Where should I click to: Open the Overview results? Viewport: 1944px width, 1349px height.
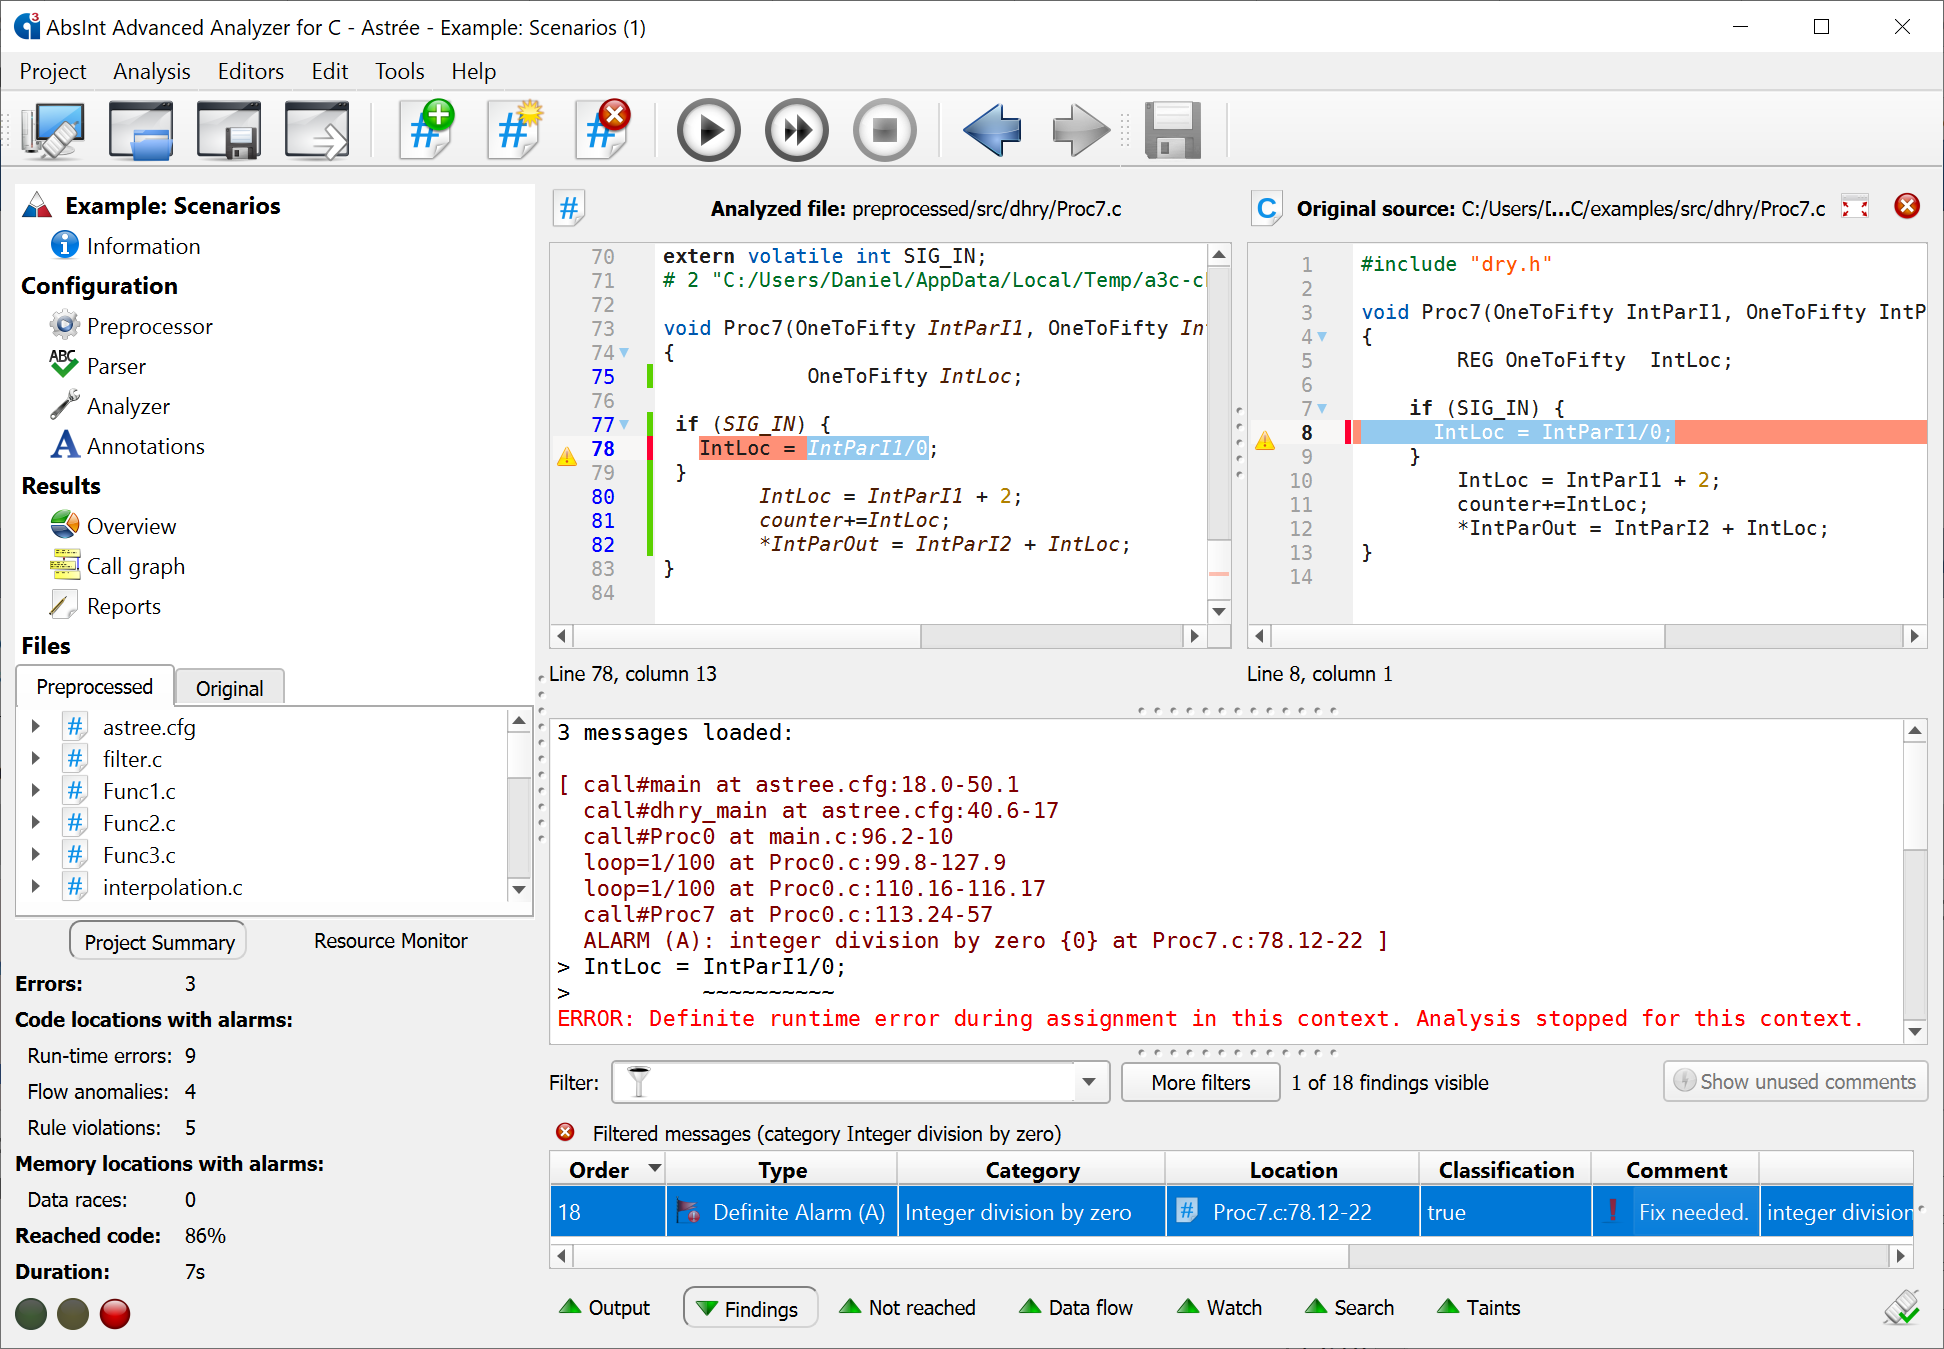(131, 526)
